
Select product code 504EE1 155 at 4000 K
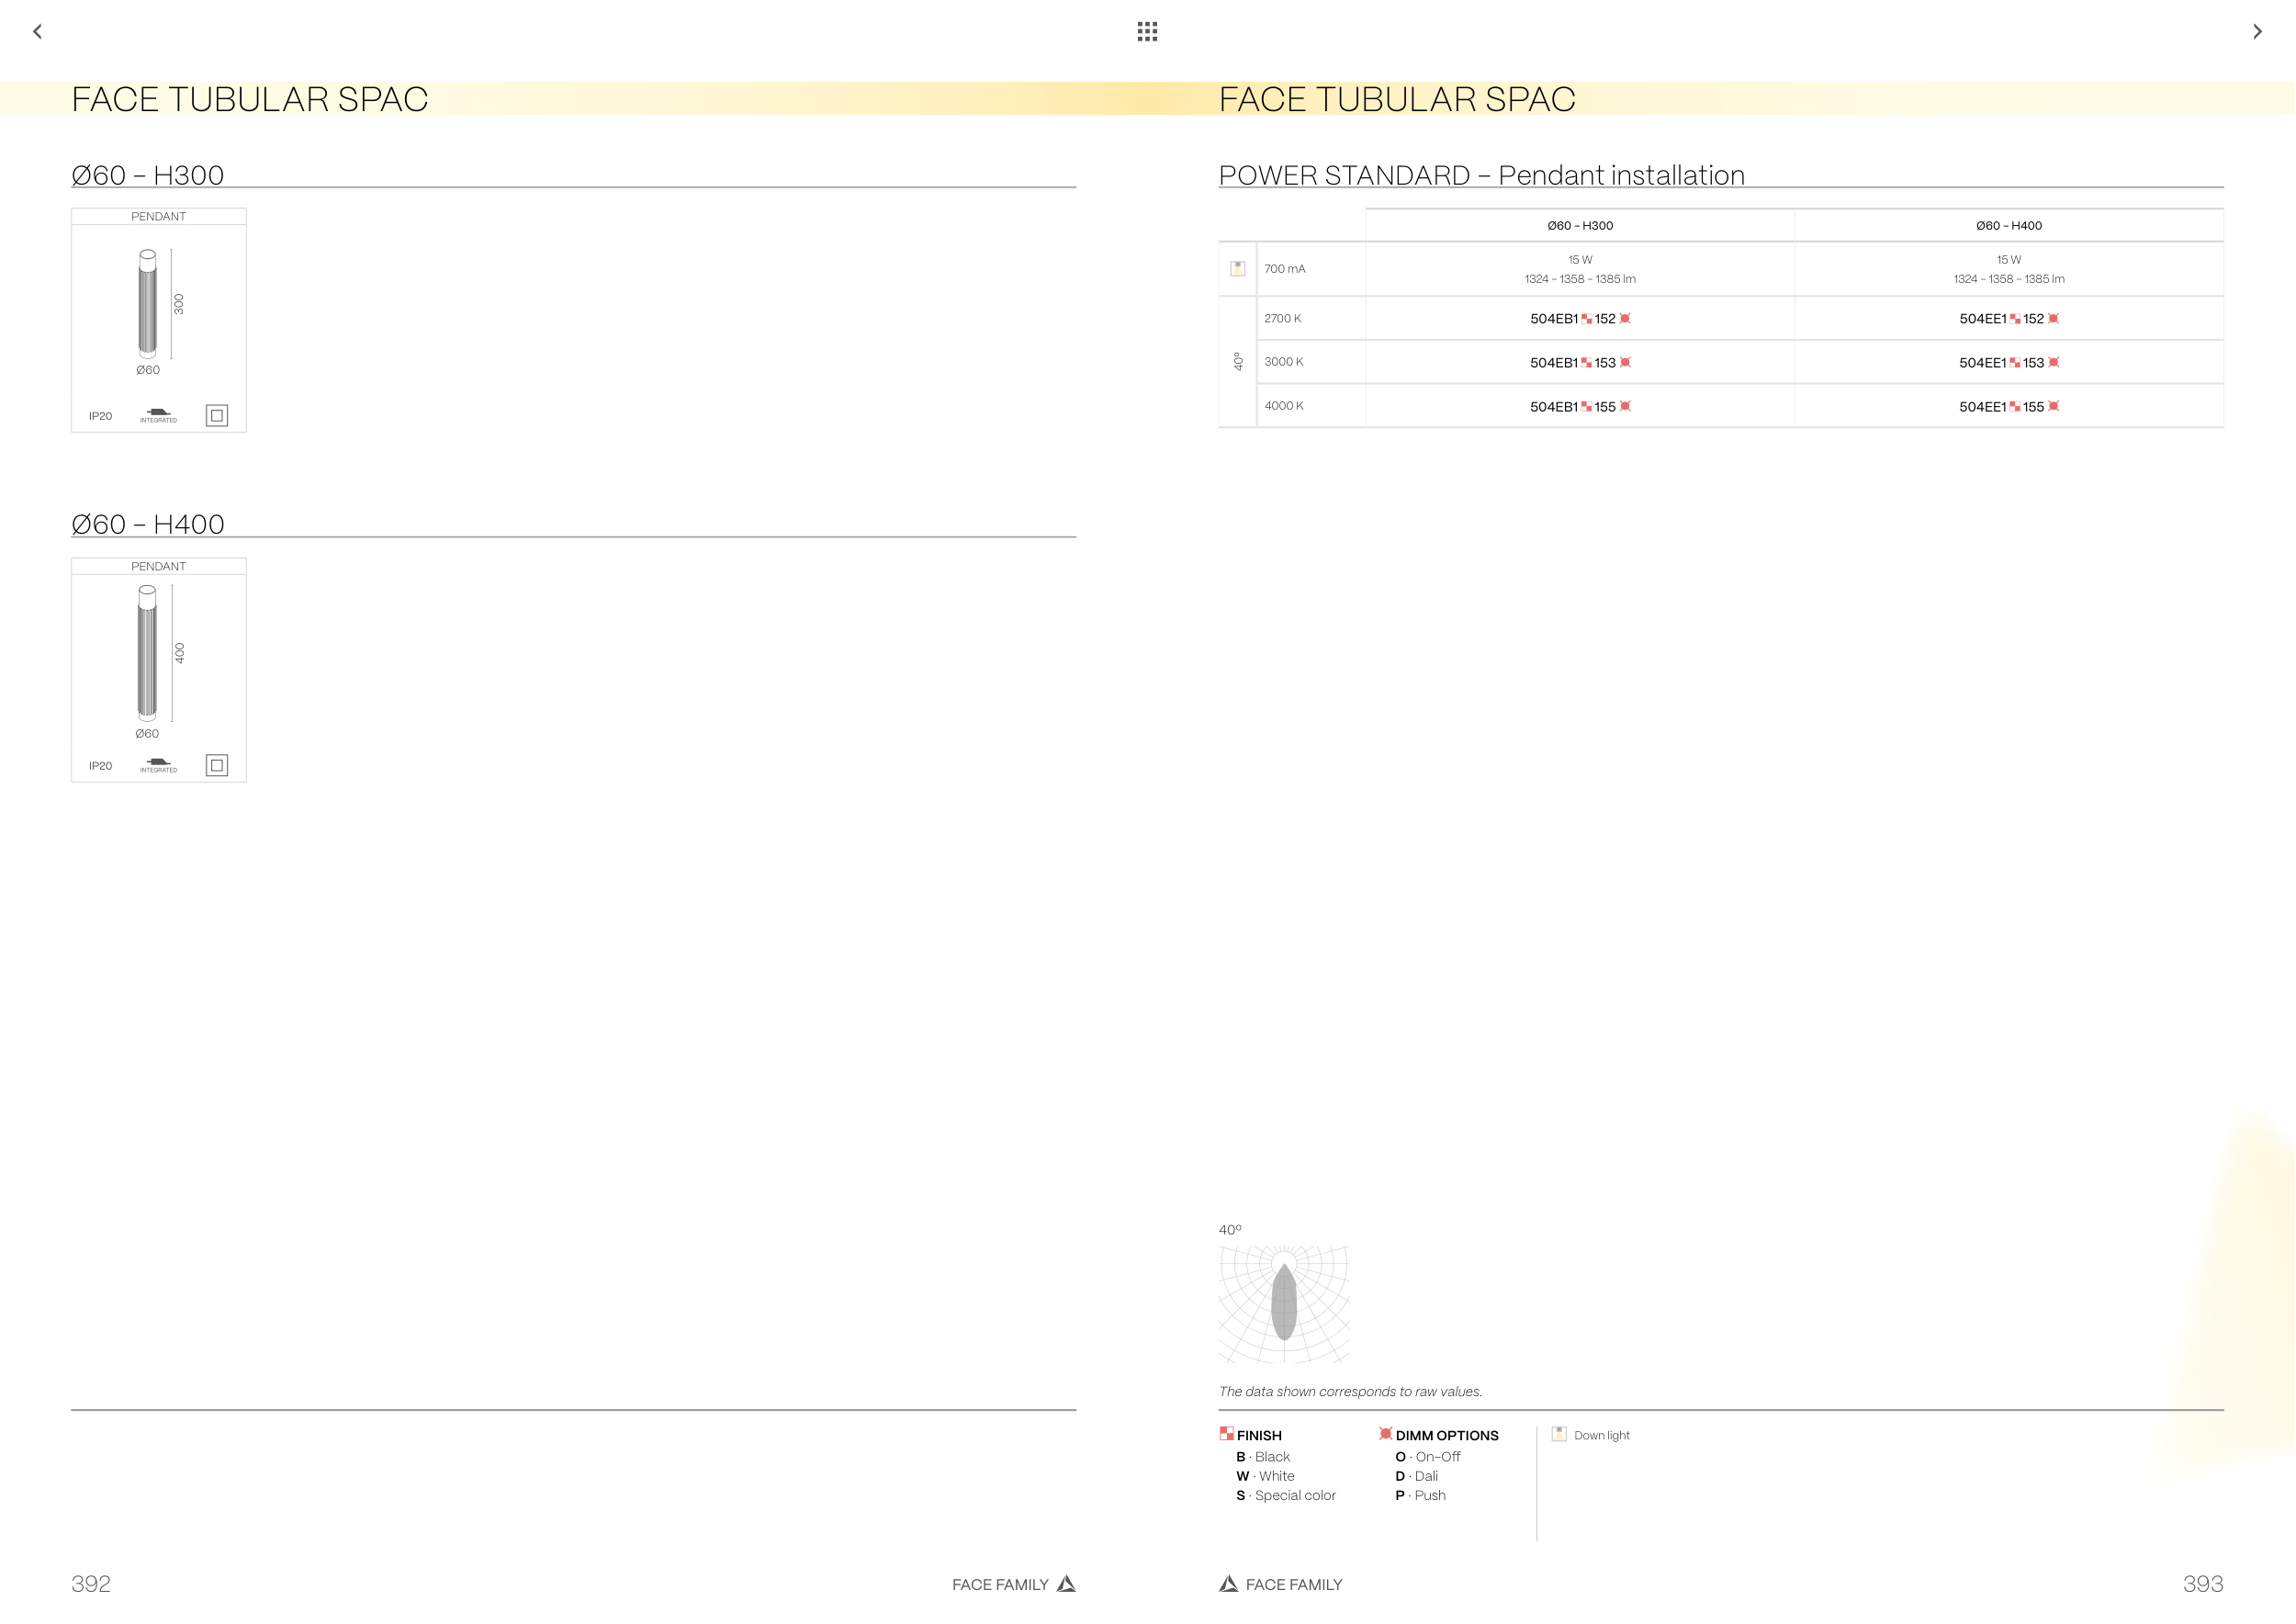coord(2008,407)
